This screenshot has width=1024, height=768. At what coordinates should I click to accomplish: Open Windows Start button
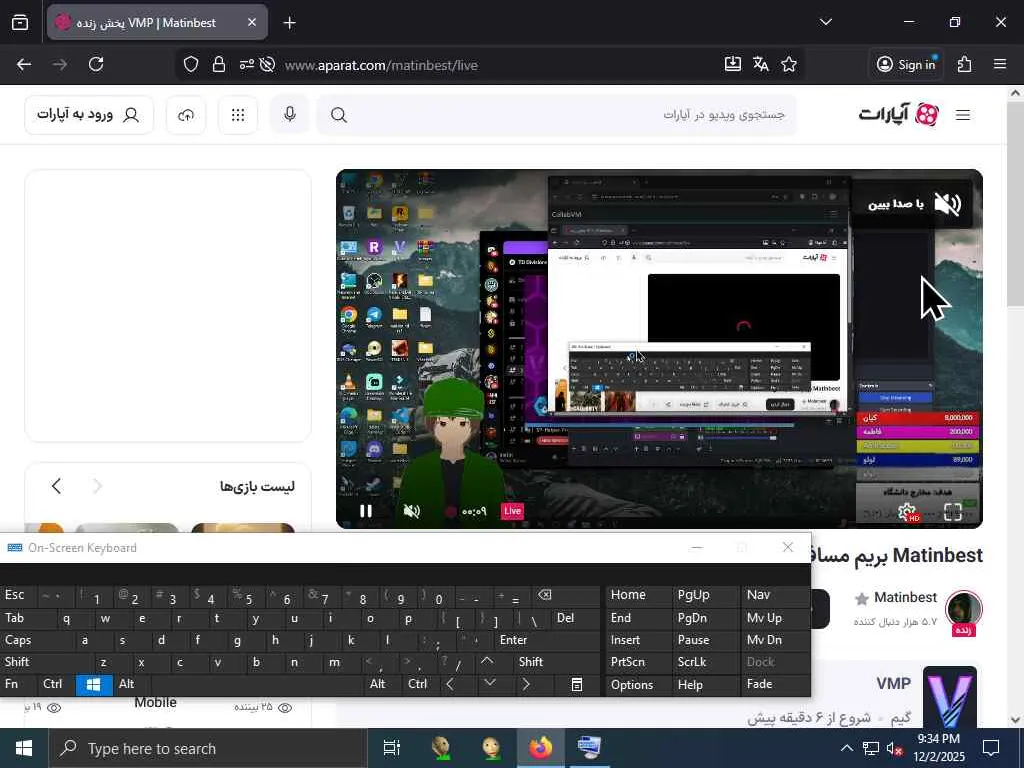(x=24, y=748)
